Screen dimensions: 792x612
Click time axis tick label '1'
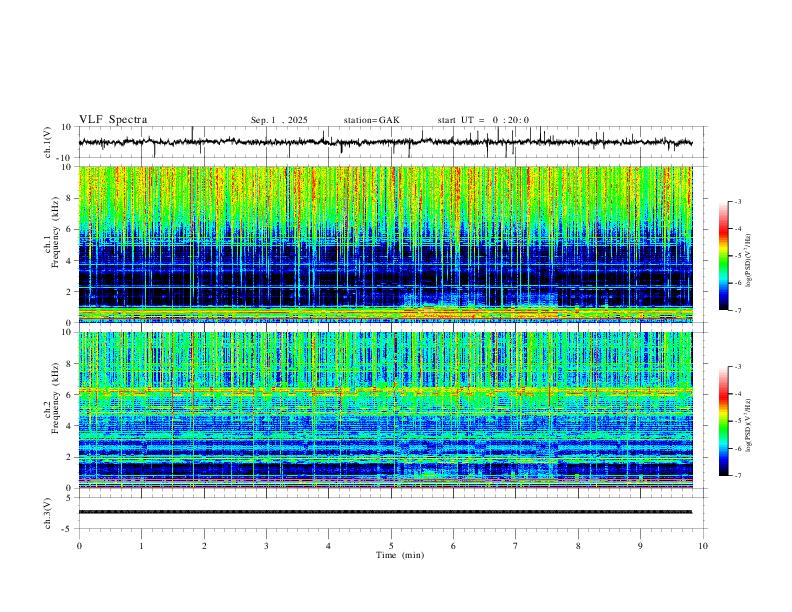[x=141, y=546]
